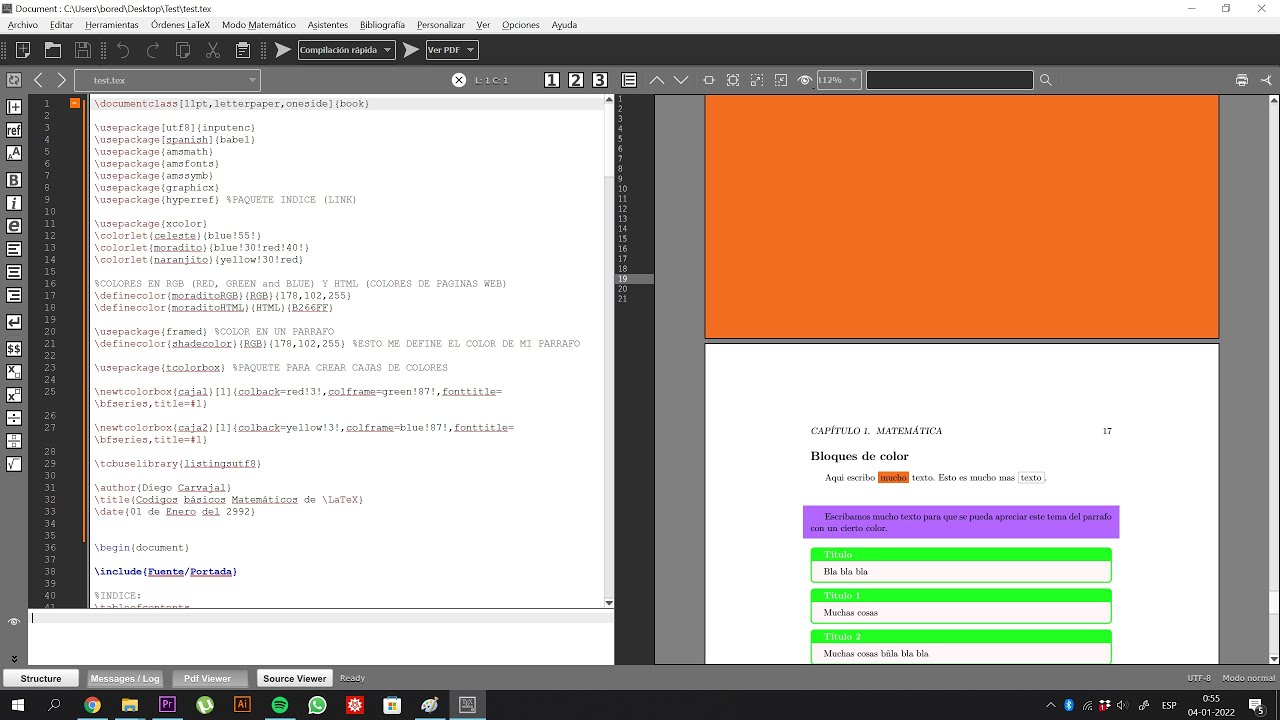Click the PDF search input field
1280x720 pixels.
coord(950,80)
